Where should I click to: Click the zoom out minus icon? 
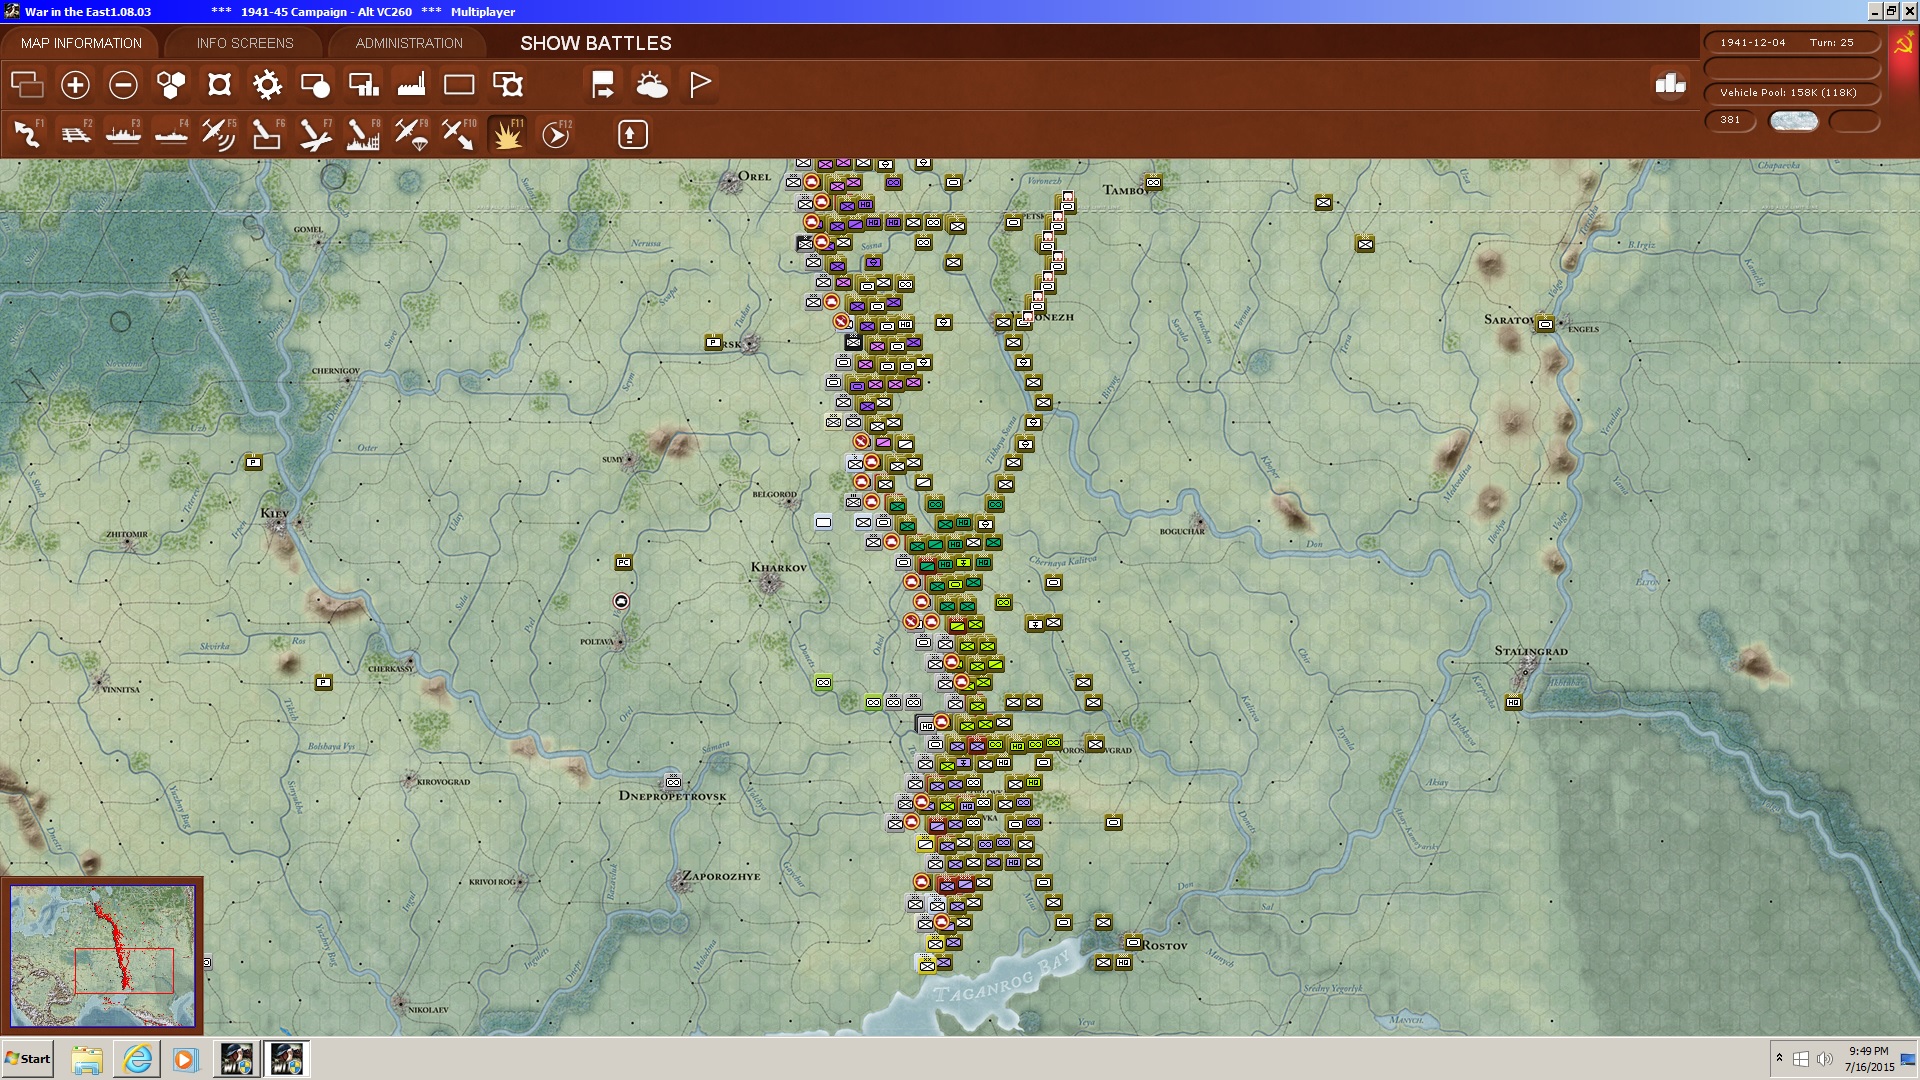pos(123,85)
